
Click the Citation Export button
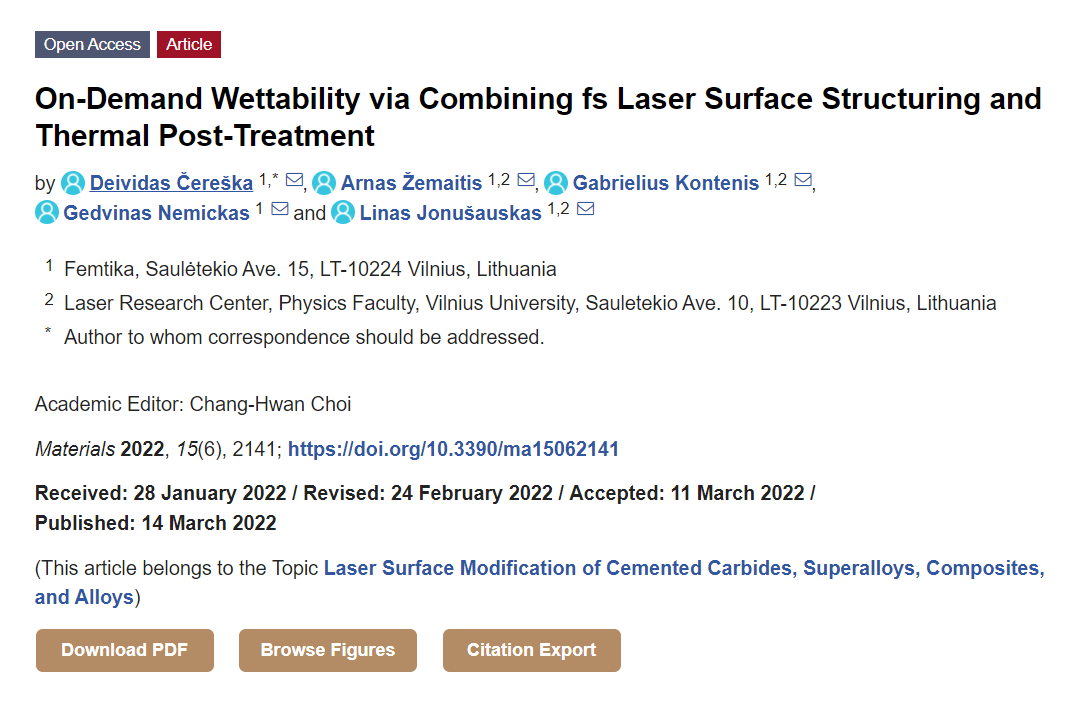pos(532,650)
